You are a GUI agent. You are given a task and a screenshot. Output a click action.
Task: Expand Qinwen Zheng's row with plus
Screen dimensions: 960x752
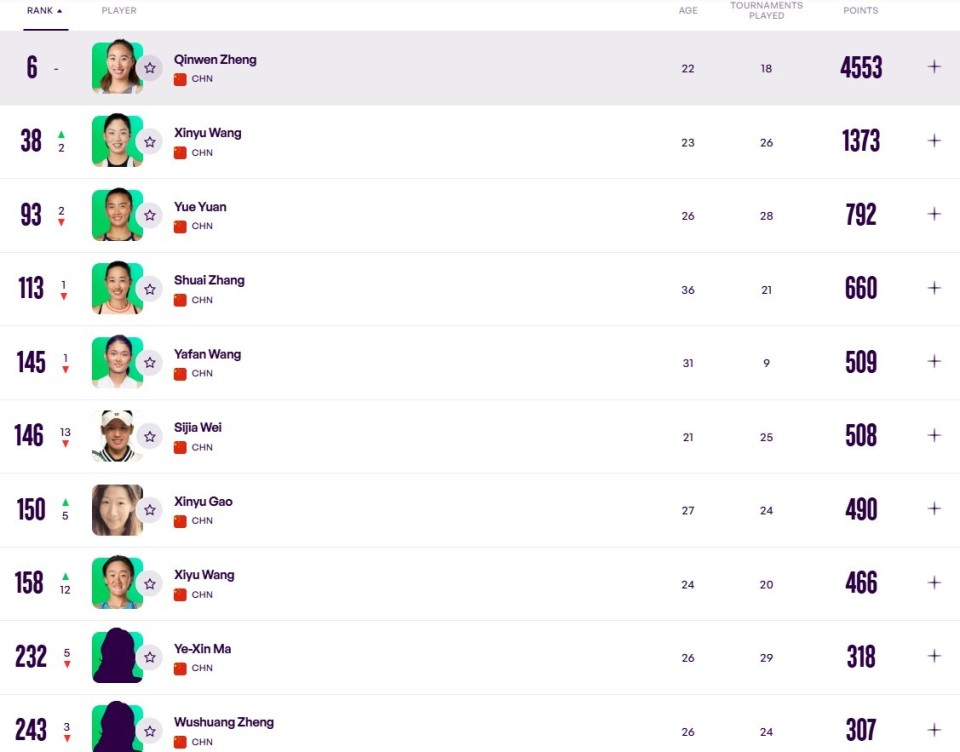(934, 67)
